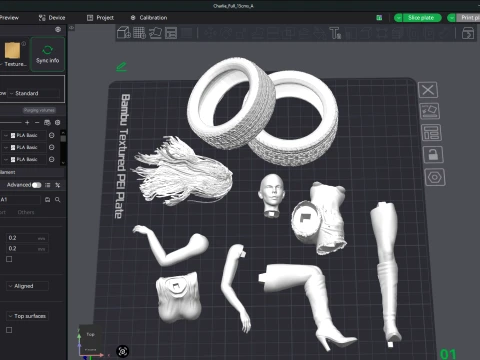Click the info icon on Textured plate
This screenshot has width=480, height=360.
click(x=24, y=44)
